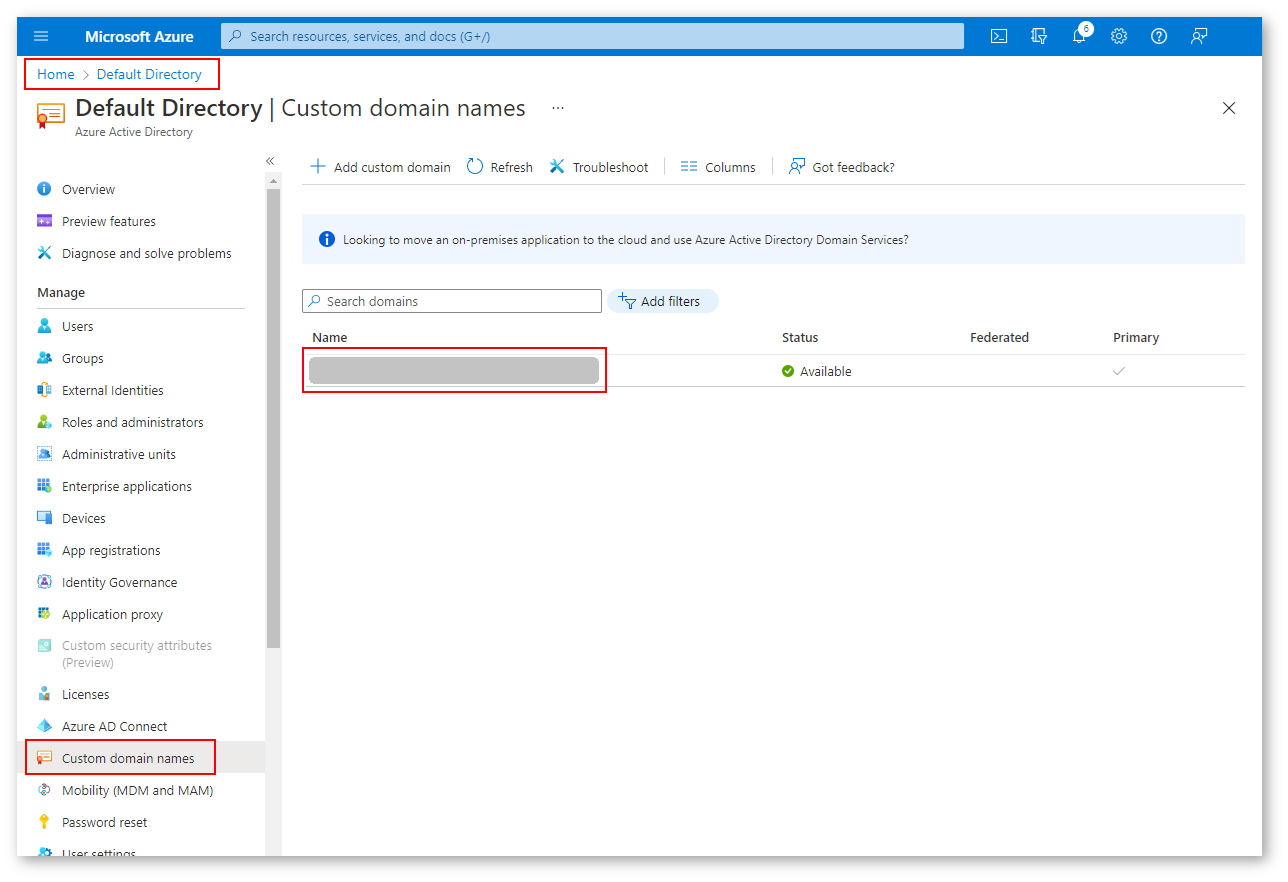Click the scrollbar up arrow in left menu
Screen dimensions: 1288x882
coord(274,180)
